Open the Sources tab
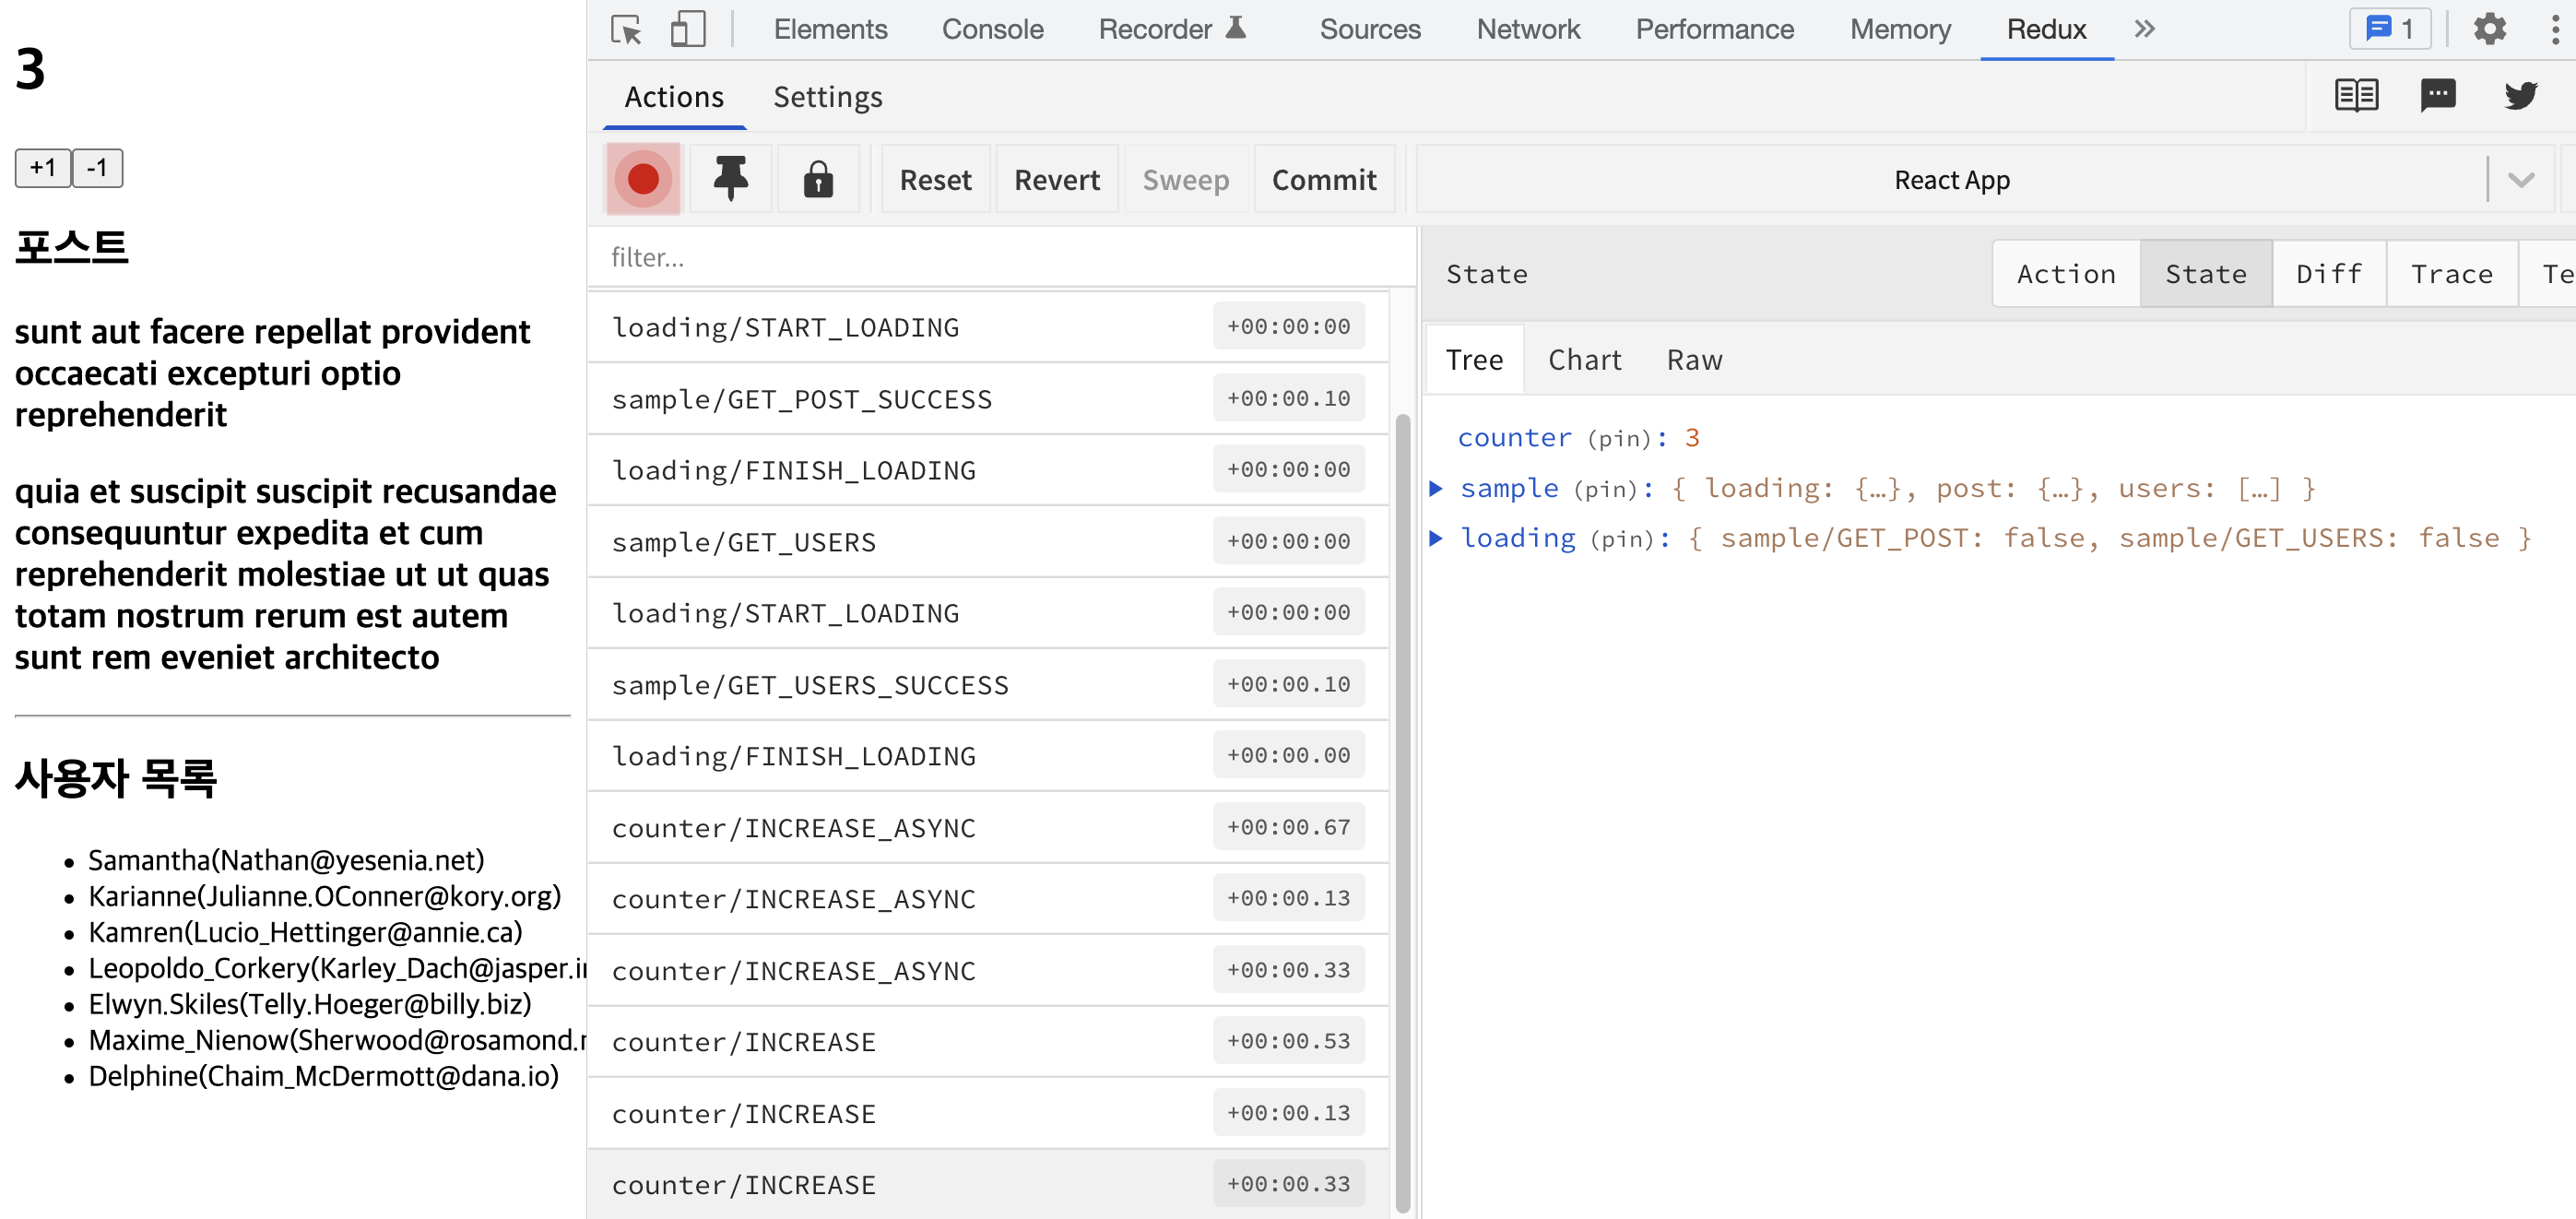2576x1219 pixels. point(1369,29)
